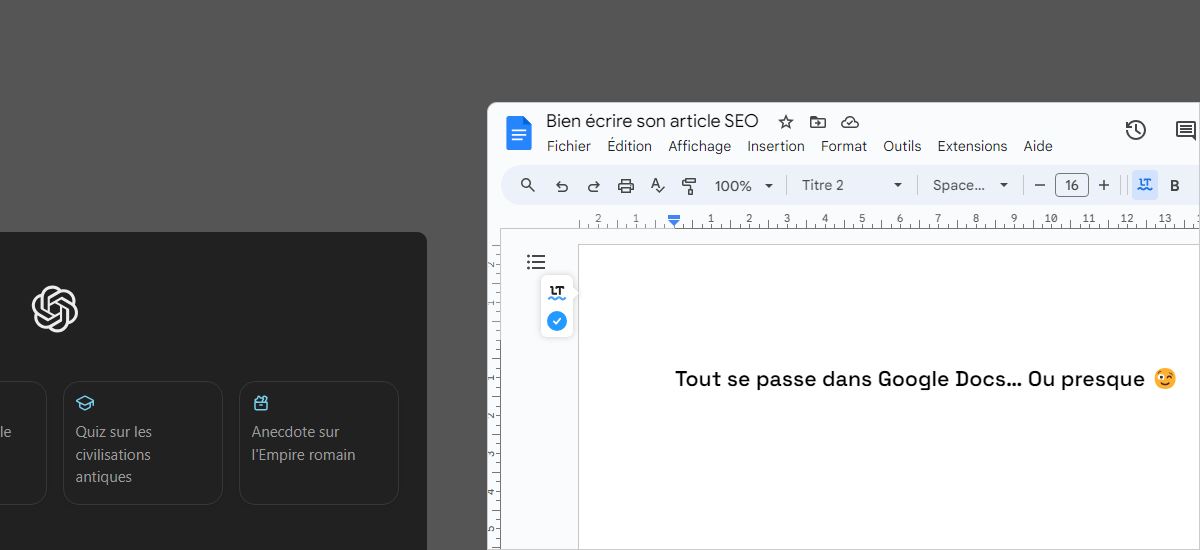
Task: Print the document
Action: point(626,186)
